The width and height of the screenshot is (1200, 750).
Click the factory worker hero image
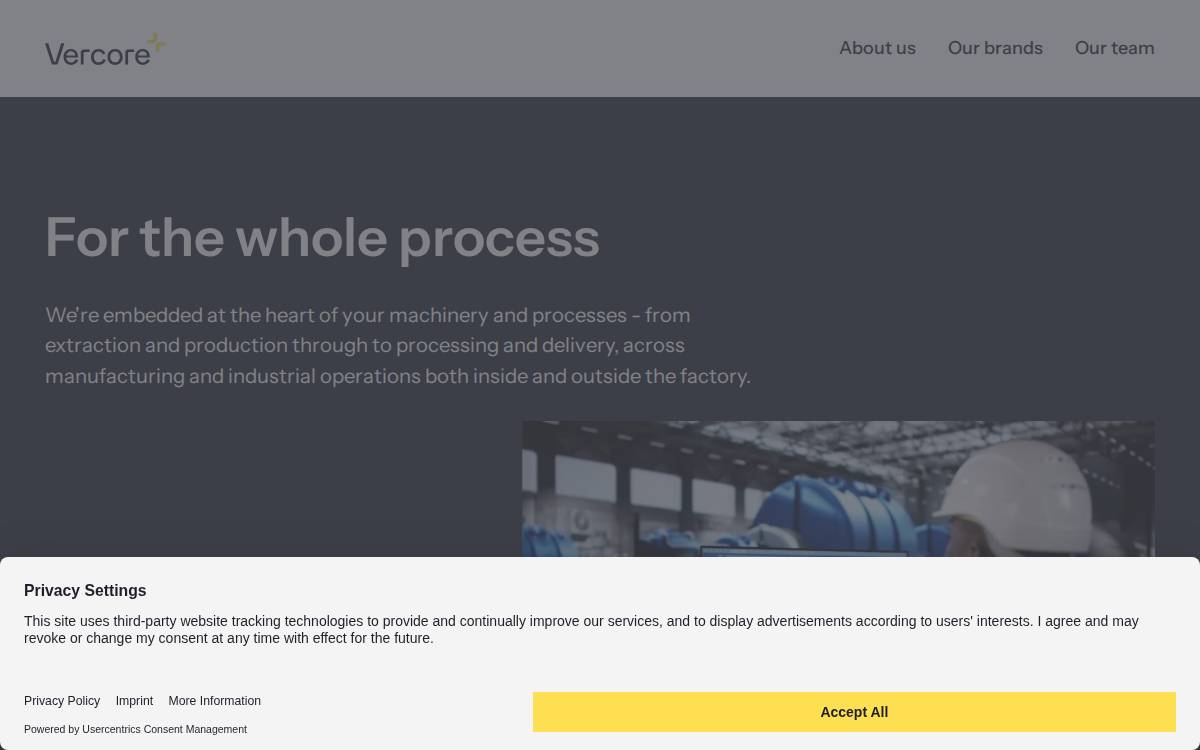click(x=838, y=489)
